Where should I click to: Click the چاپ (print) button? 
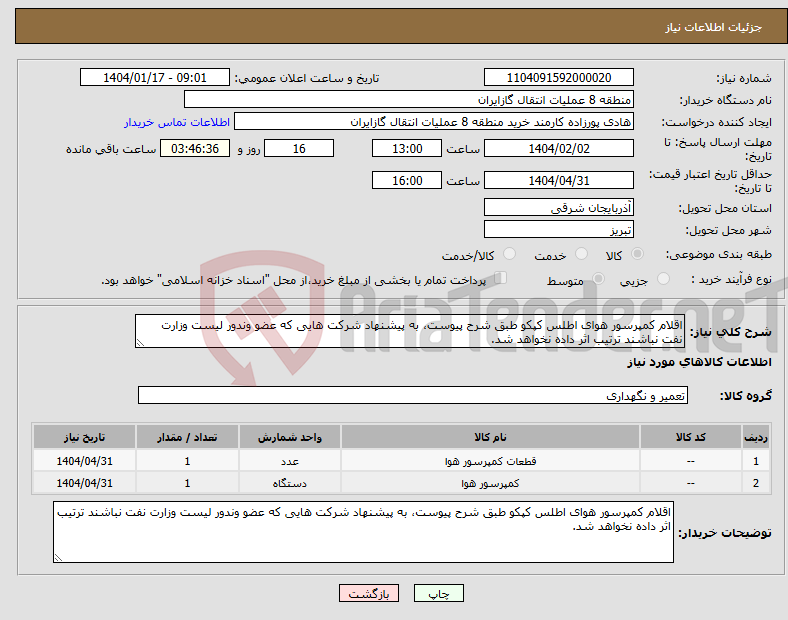click(x=439, y=593)
